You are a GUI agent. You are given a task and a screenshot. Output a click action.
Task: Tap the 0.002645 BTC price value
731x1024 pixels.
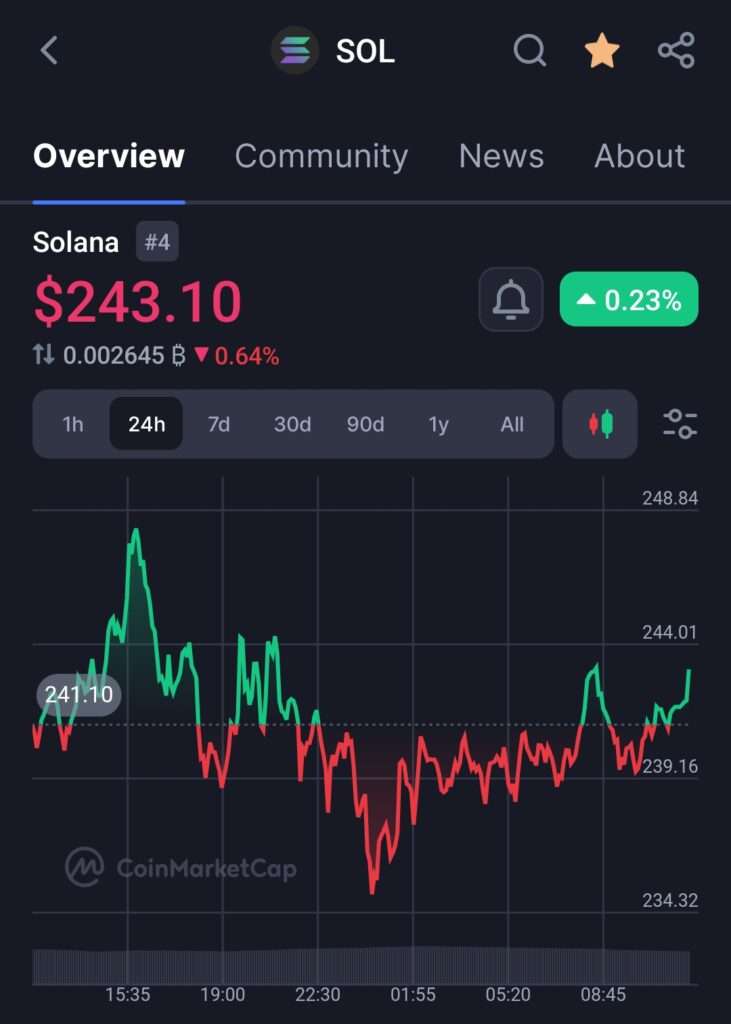pyautogui.click(x=124, y=356)
